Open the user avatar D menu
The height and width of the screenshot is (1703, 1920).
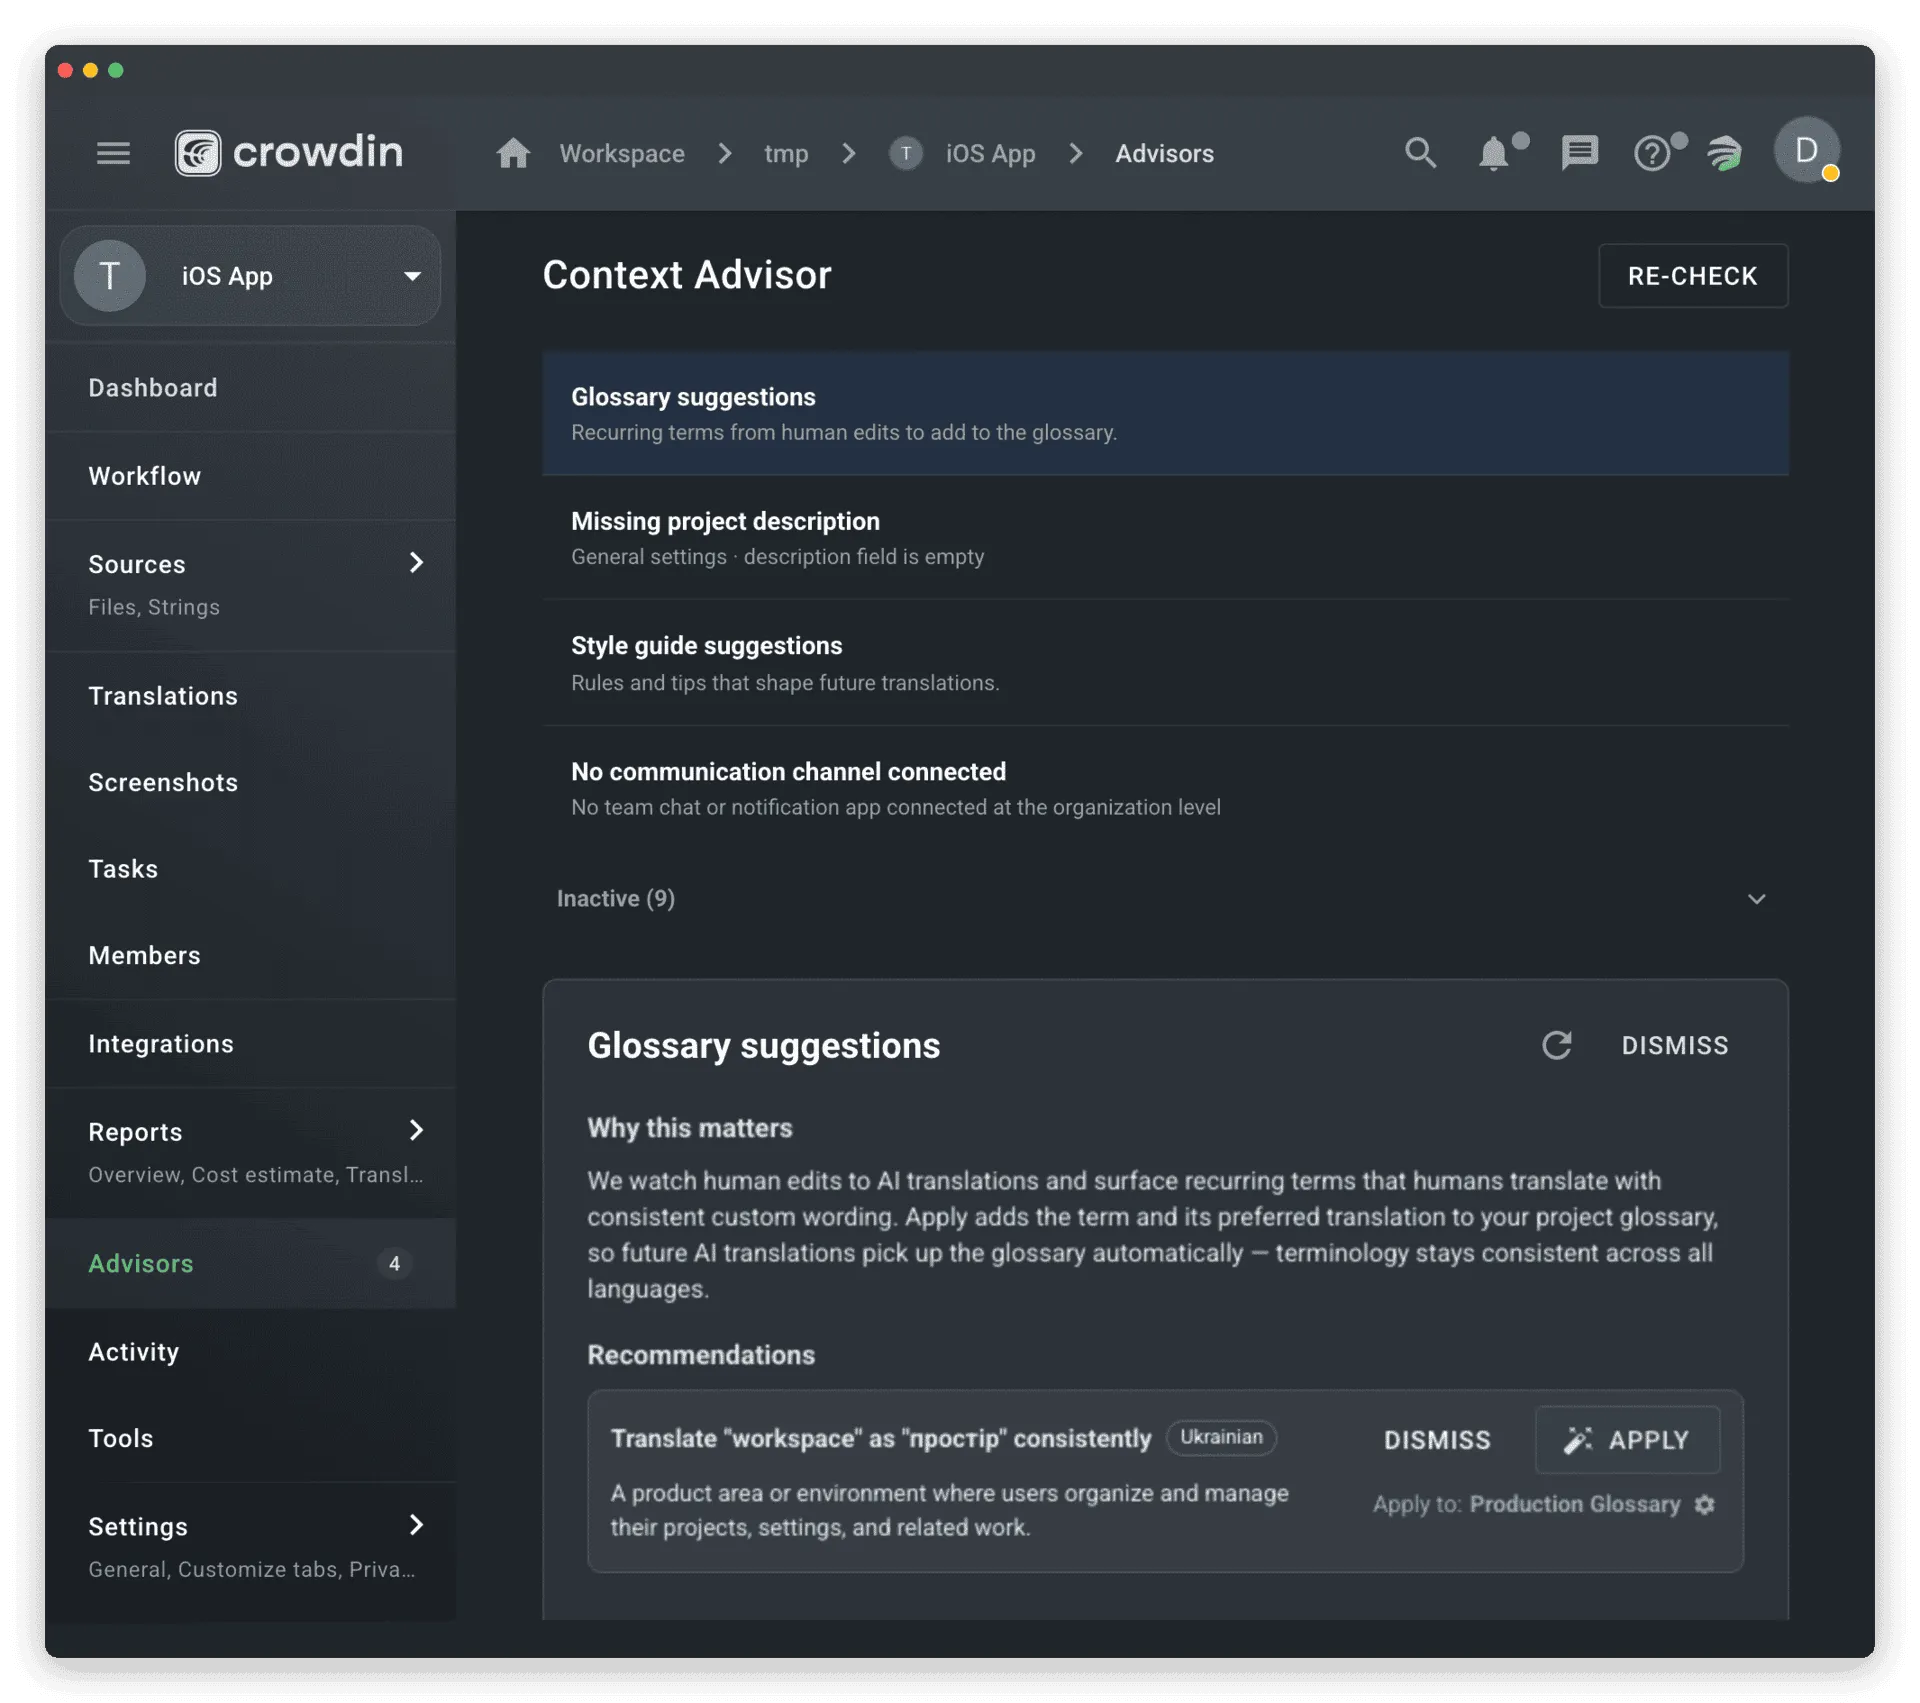tap(1806, 151)
